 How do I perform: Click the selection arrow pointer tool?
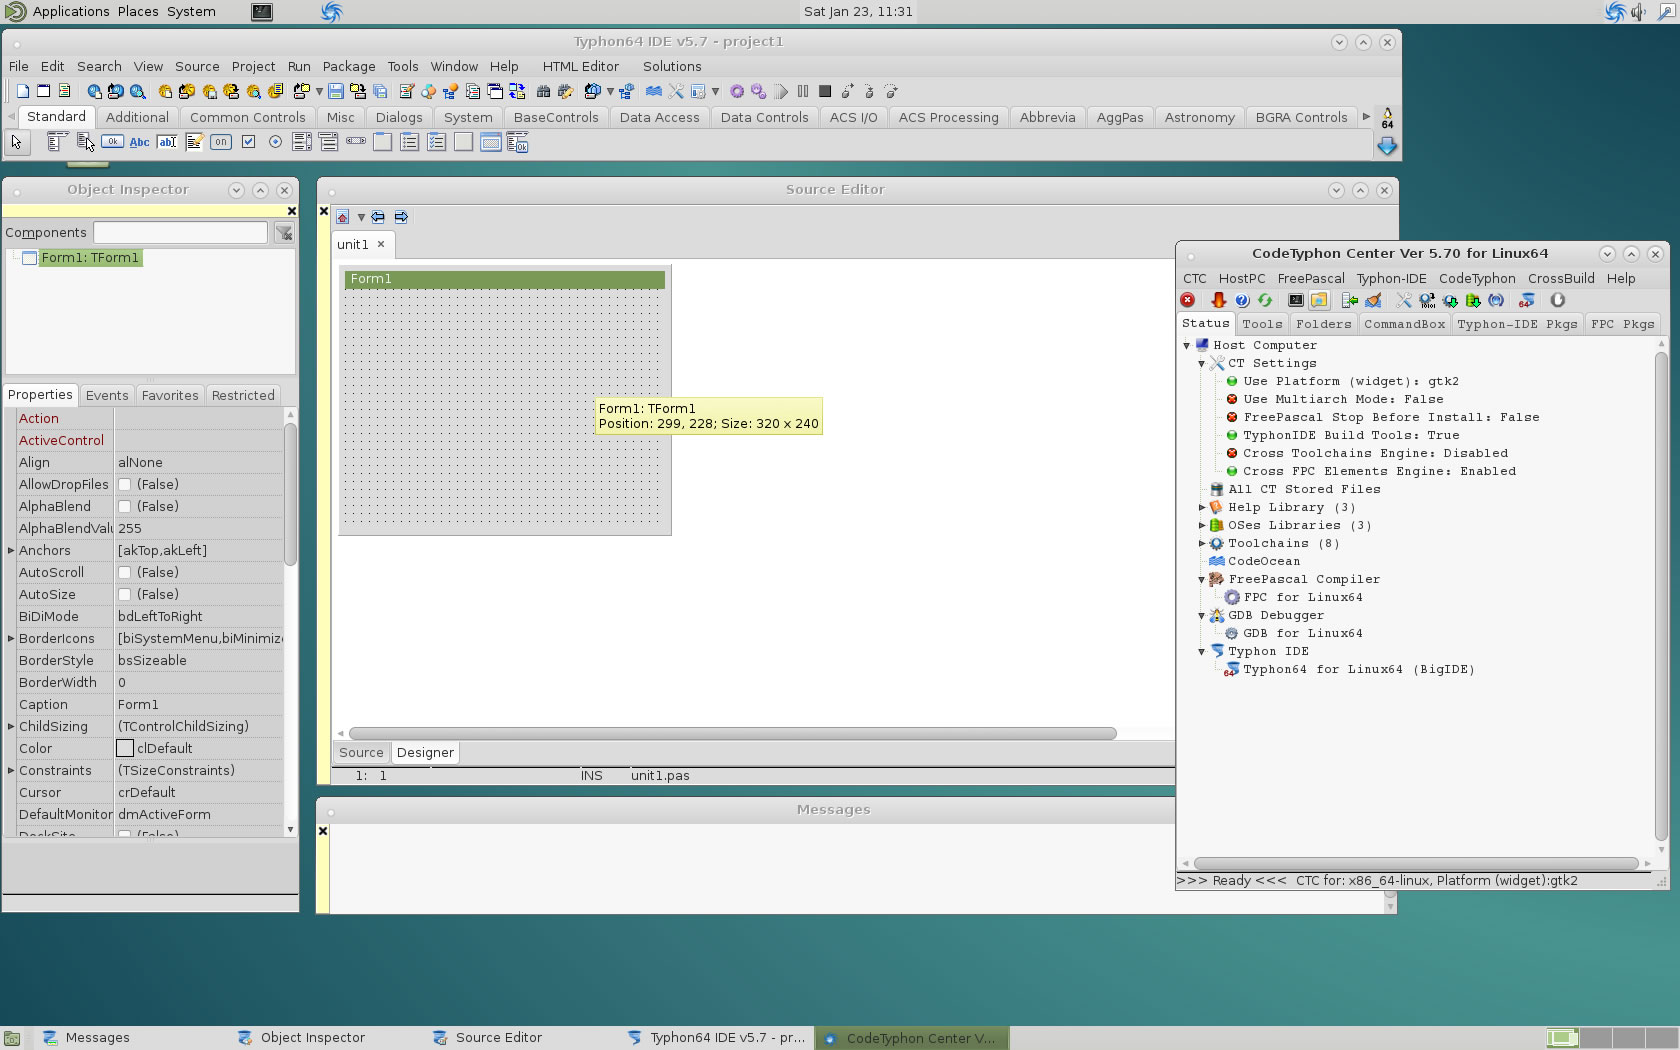click(16, 142)
